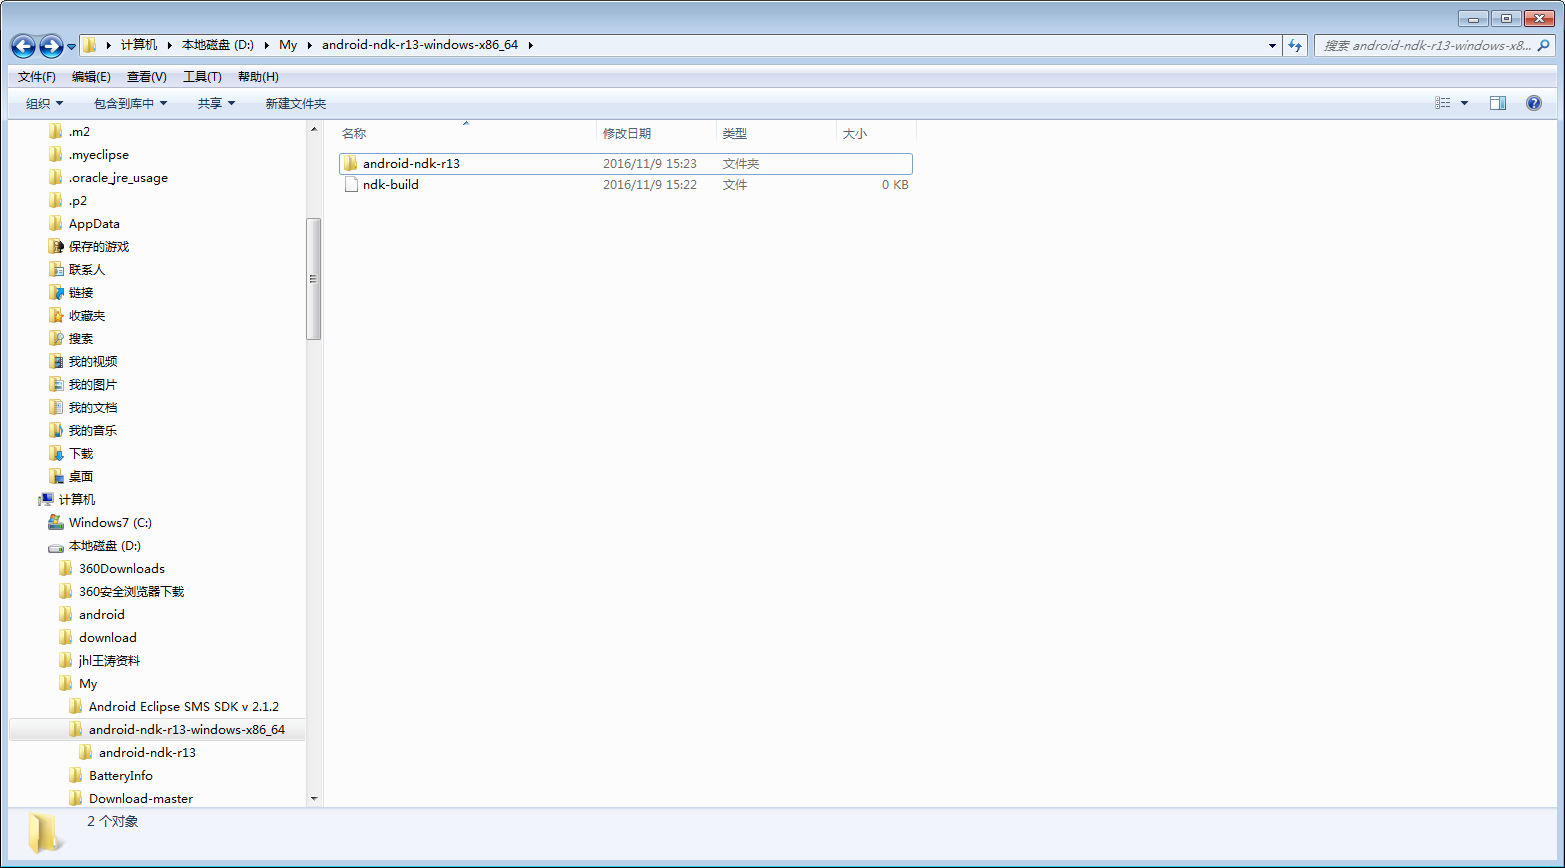Viewport: 1565px width, 868px height.
Task: Change the view with the view icon
Action: coord(1443,103)
